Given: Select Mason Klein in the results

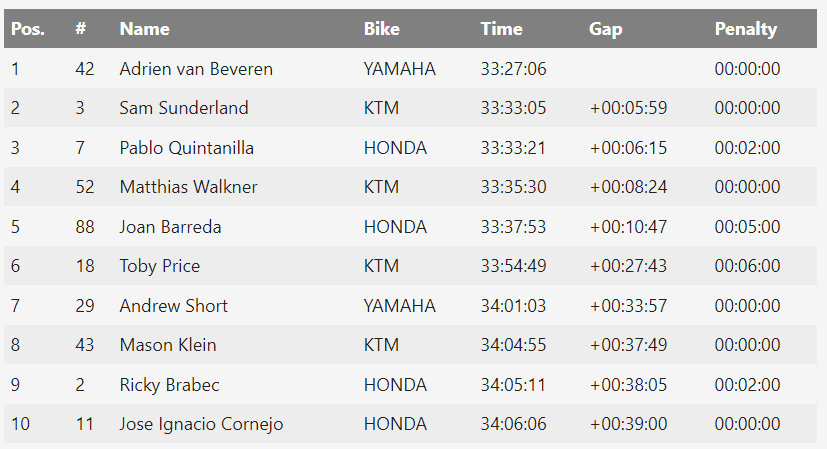Looking at the screenshot, I should click(x=168, y=345).
